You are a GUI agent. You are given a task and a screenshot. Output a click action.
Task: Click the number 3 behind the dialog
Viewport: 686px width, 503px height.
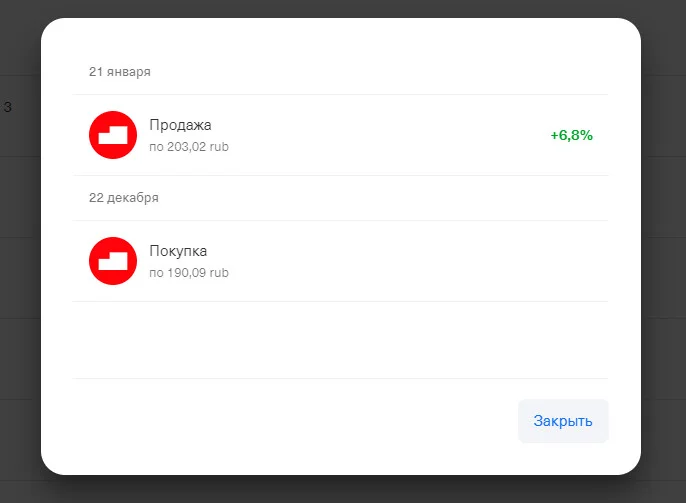7,107
